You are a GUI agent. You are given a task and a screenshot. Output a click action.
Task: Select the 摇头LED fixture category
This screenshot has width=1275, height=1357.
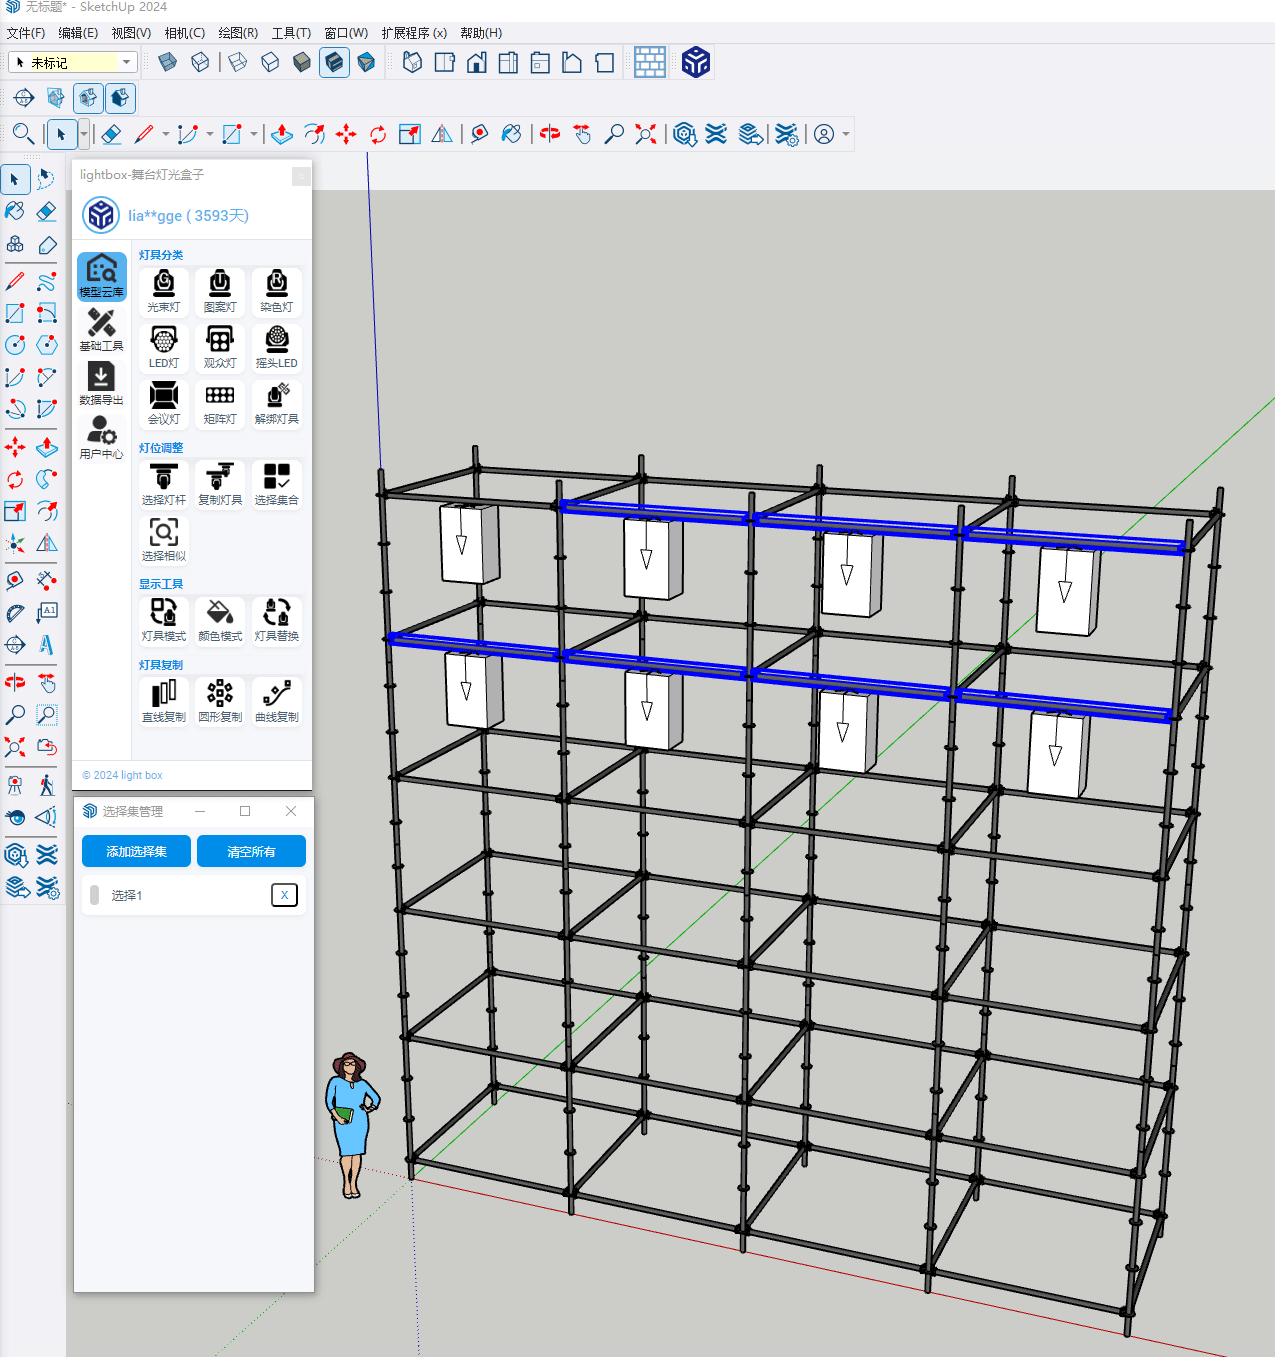coord(277,347)
